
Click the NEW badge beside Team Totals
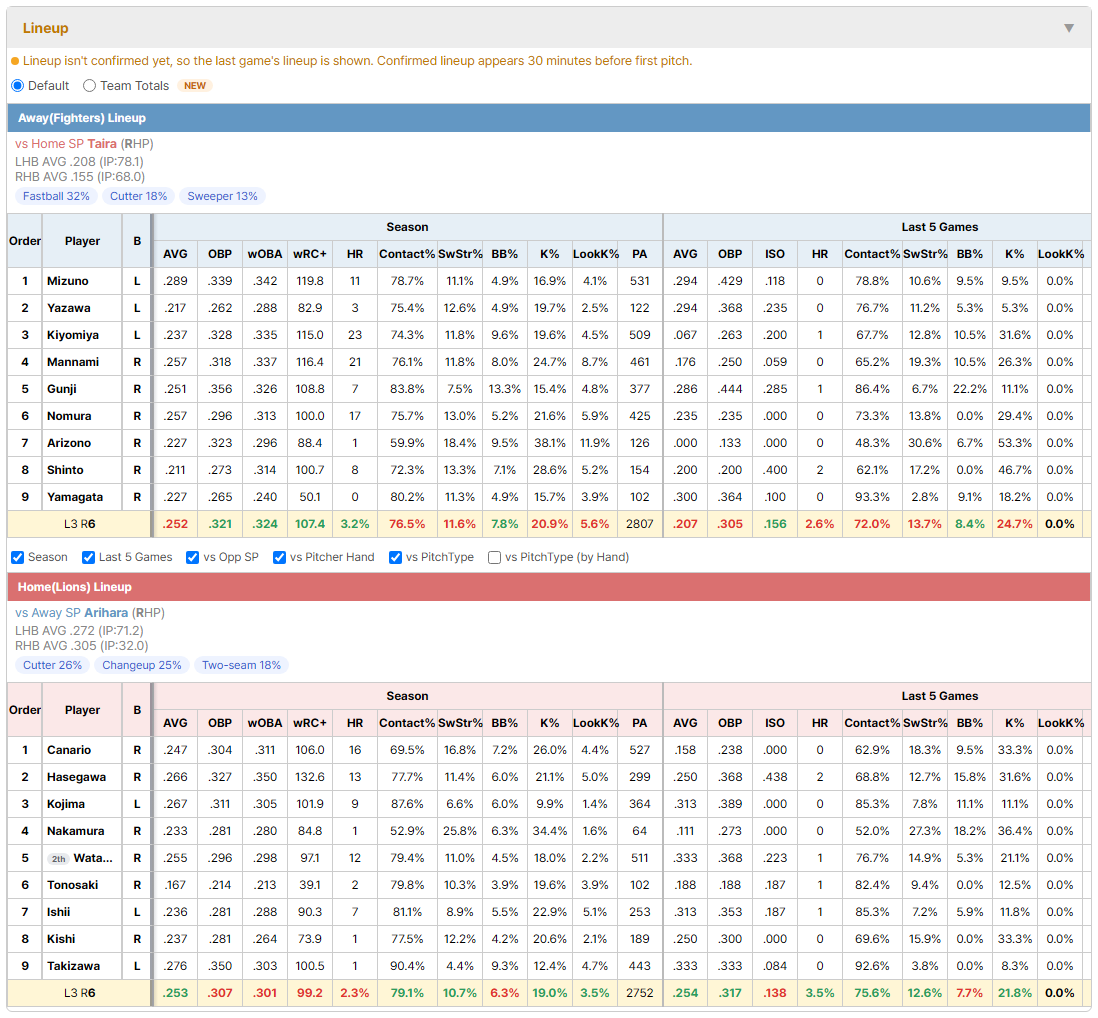195,85
